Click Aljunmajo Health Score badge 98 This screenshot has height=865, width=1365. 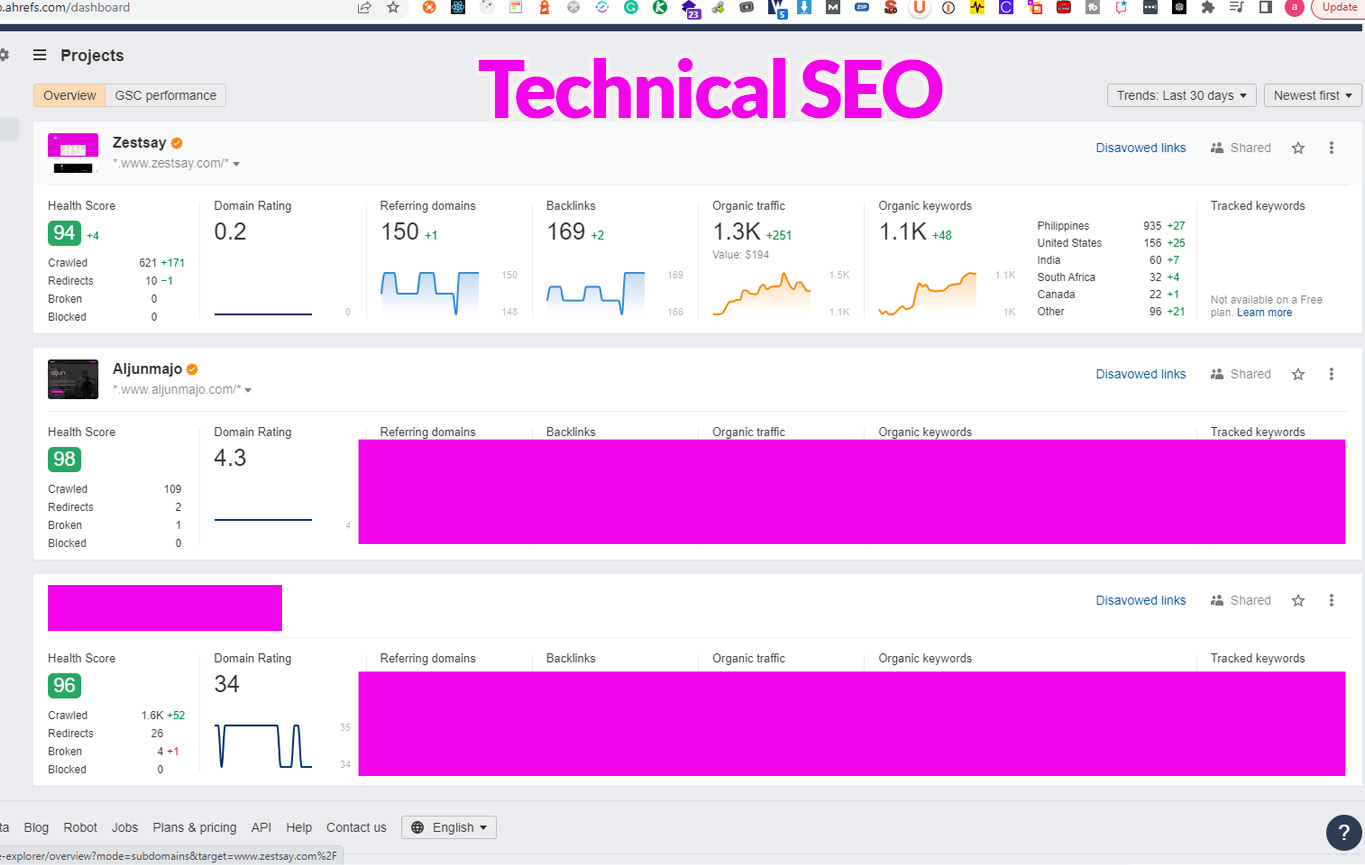click(64, 459)
